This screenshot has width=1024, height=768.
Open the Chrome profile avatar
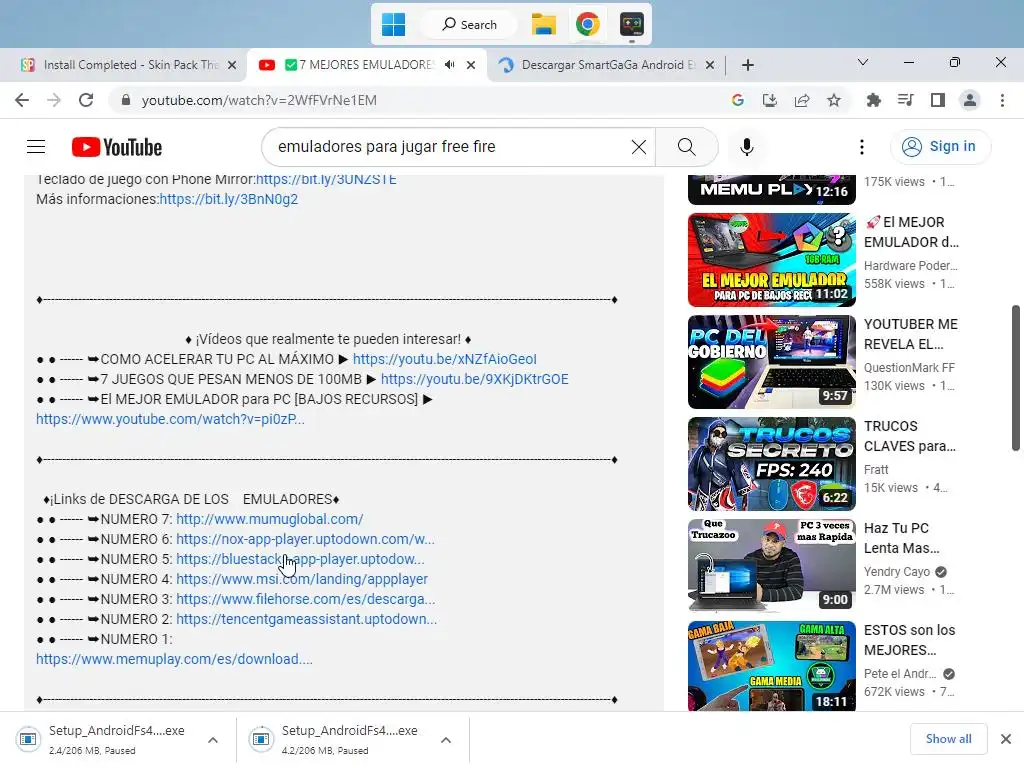pyautogui.click(x=970, y=101)
